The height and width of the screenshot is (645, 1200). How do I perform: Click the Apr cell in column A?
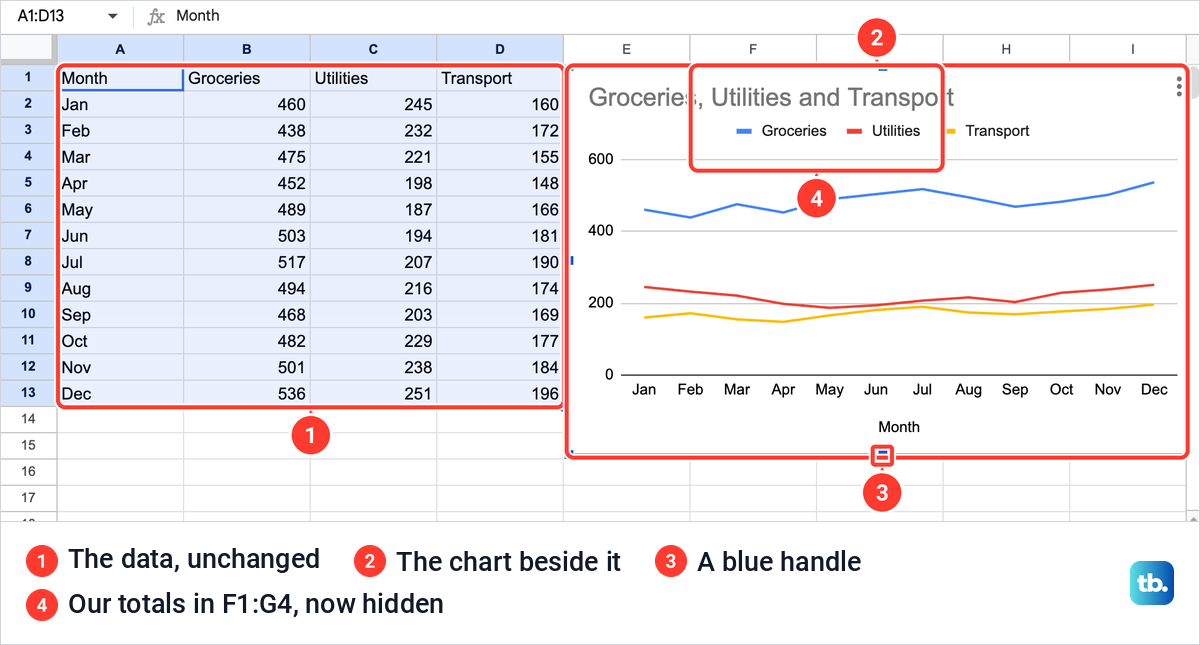[x=120, y=183]
